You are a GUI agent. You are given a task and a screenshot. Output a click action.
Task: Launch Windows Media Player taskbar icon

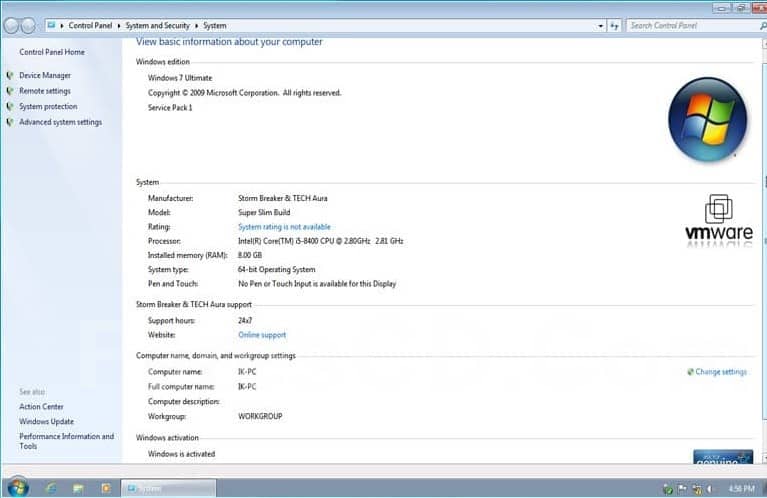[106, 488]
